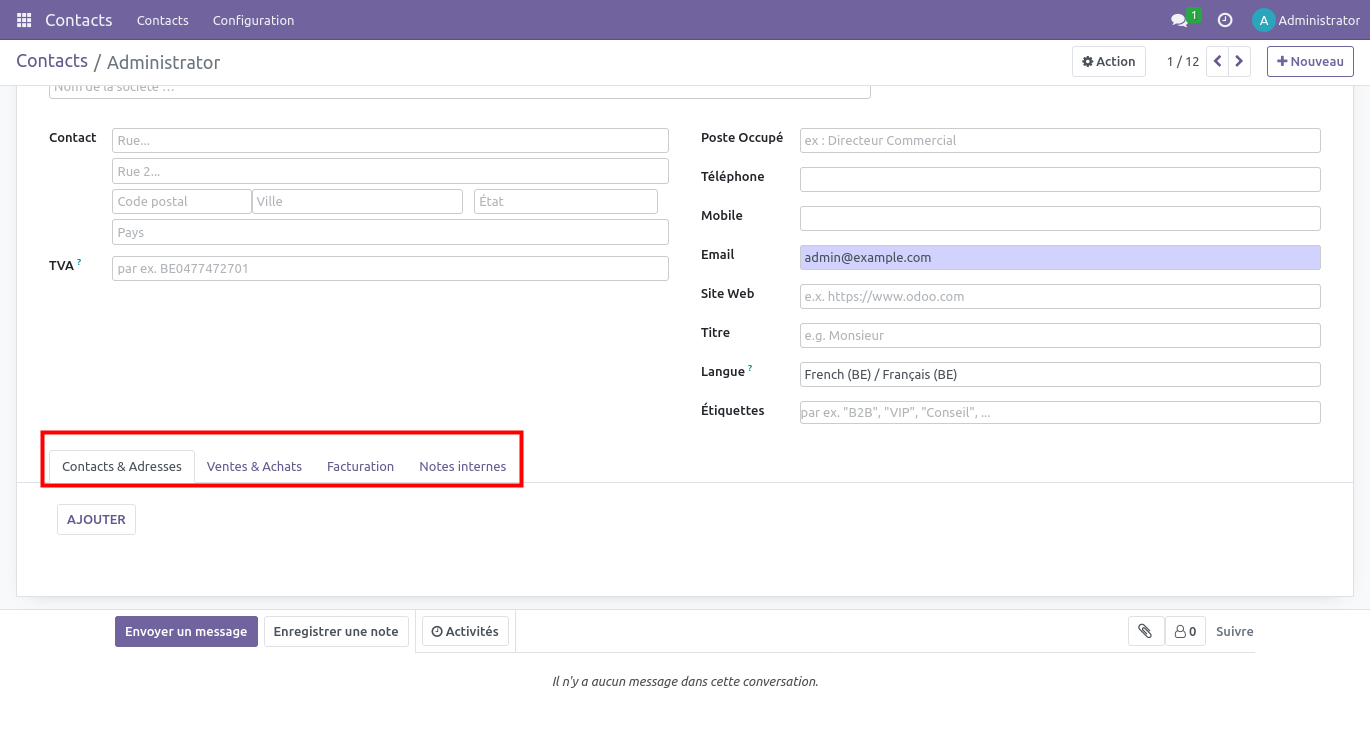
Task: Open Contacts menu in navbar
Action: pyautogui.click(x=163, y=20)
